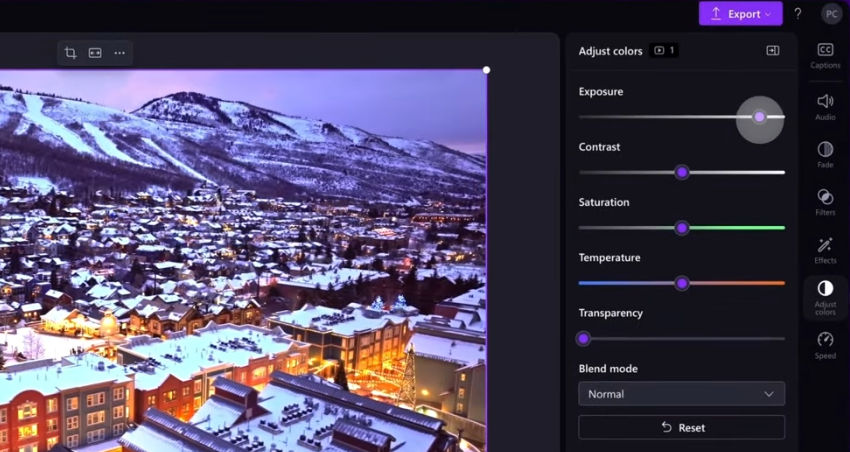Open the more options ellipsis menu
850x452 pixels.
120,53
